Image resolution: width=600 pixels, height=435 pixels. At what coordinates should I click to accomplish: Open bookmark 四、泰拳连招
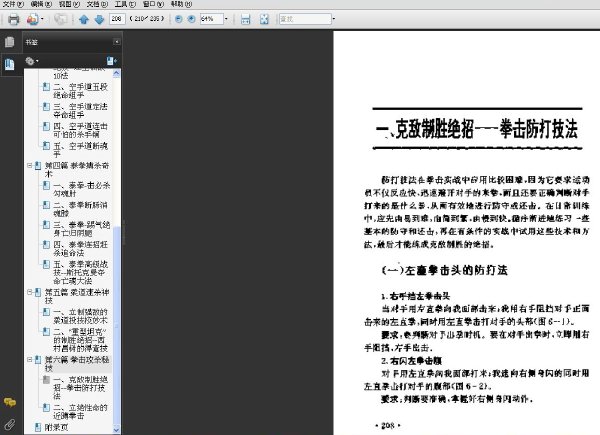click(80, 248)
